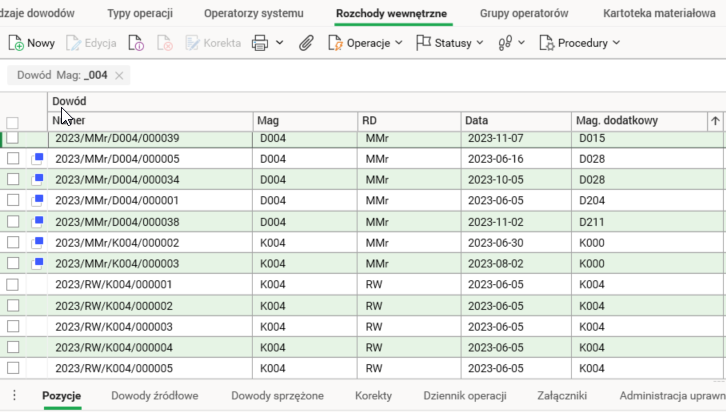The width and height of the screenshot is (726, 412).
Task: Click linked-document icon for 2023/MMr/K004/000003
Action: (37, 263)
